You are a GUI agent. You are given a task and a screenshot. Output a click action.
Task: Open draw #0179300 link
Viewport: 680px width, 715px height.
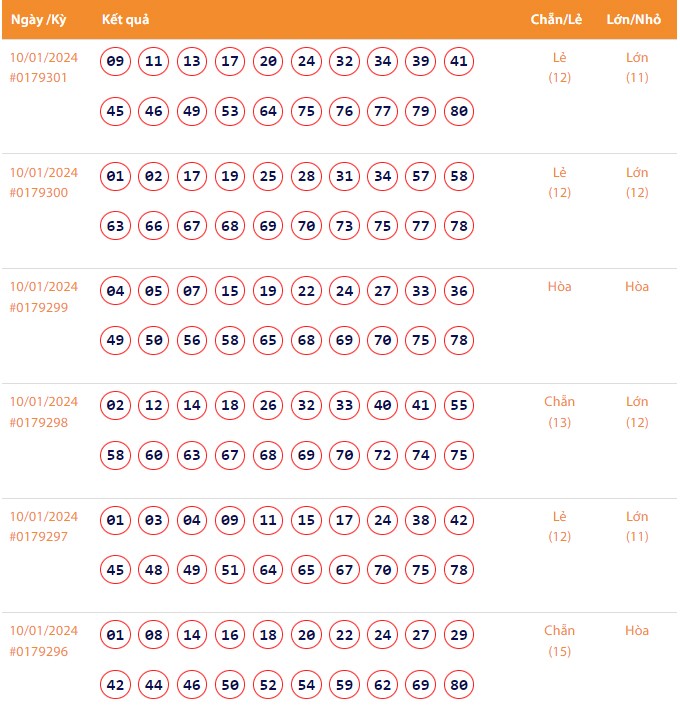[x=39, y=193]
